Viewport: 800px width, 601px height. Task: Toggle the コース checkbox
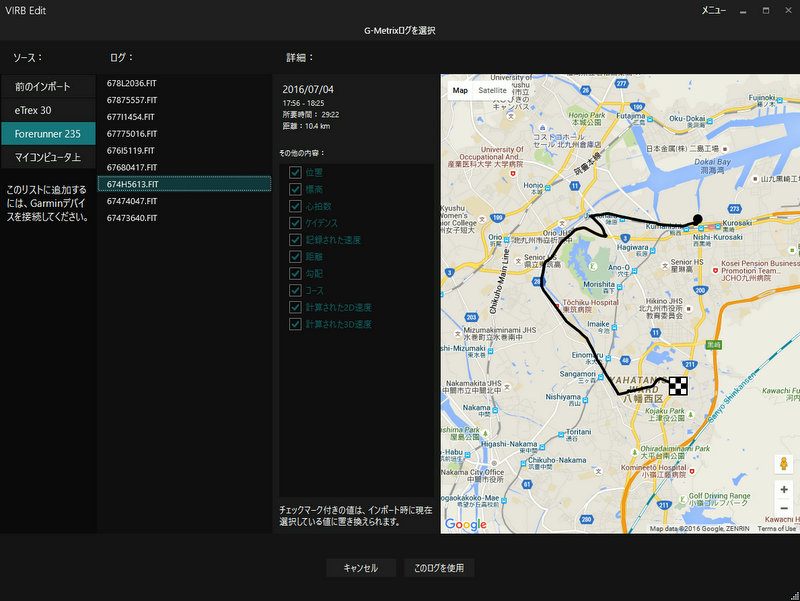(x=295, y=290)
